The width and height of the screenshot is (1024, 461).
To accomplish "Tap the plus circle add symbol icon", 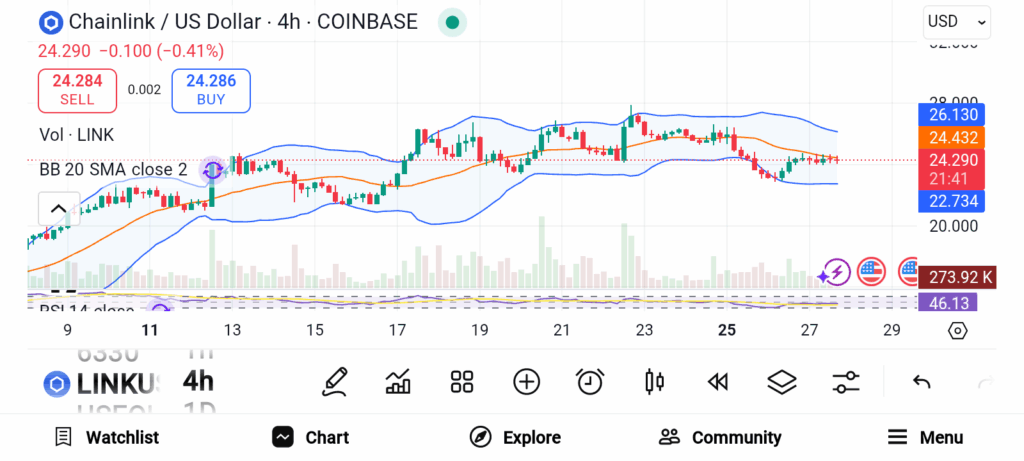I will pos(526,382).
